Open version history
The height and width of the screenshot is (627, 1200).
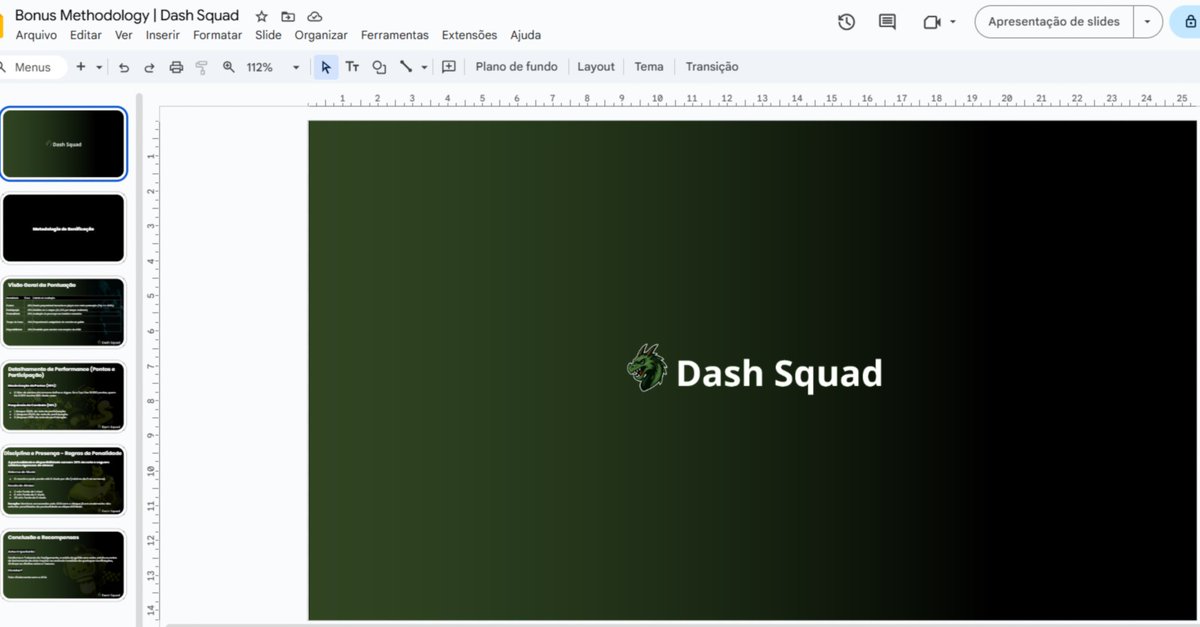point(846,21)
